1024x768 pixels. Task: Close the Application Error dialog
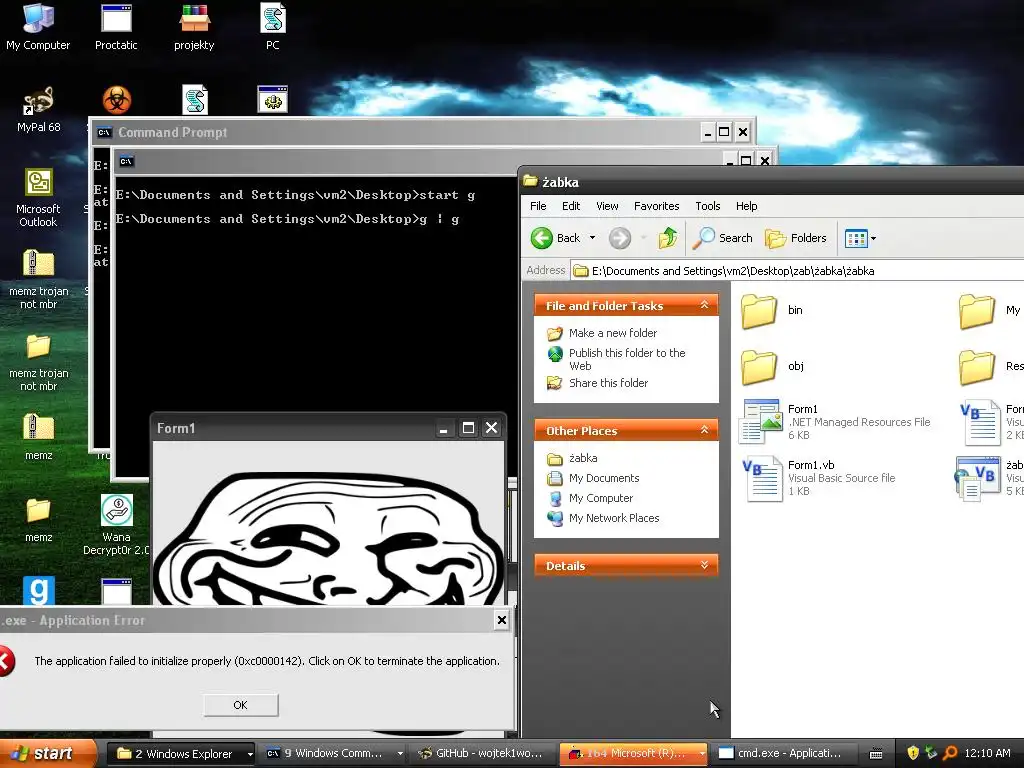[502, 620]
